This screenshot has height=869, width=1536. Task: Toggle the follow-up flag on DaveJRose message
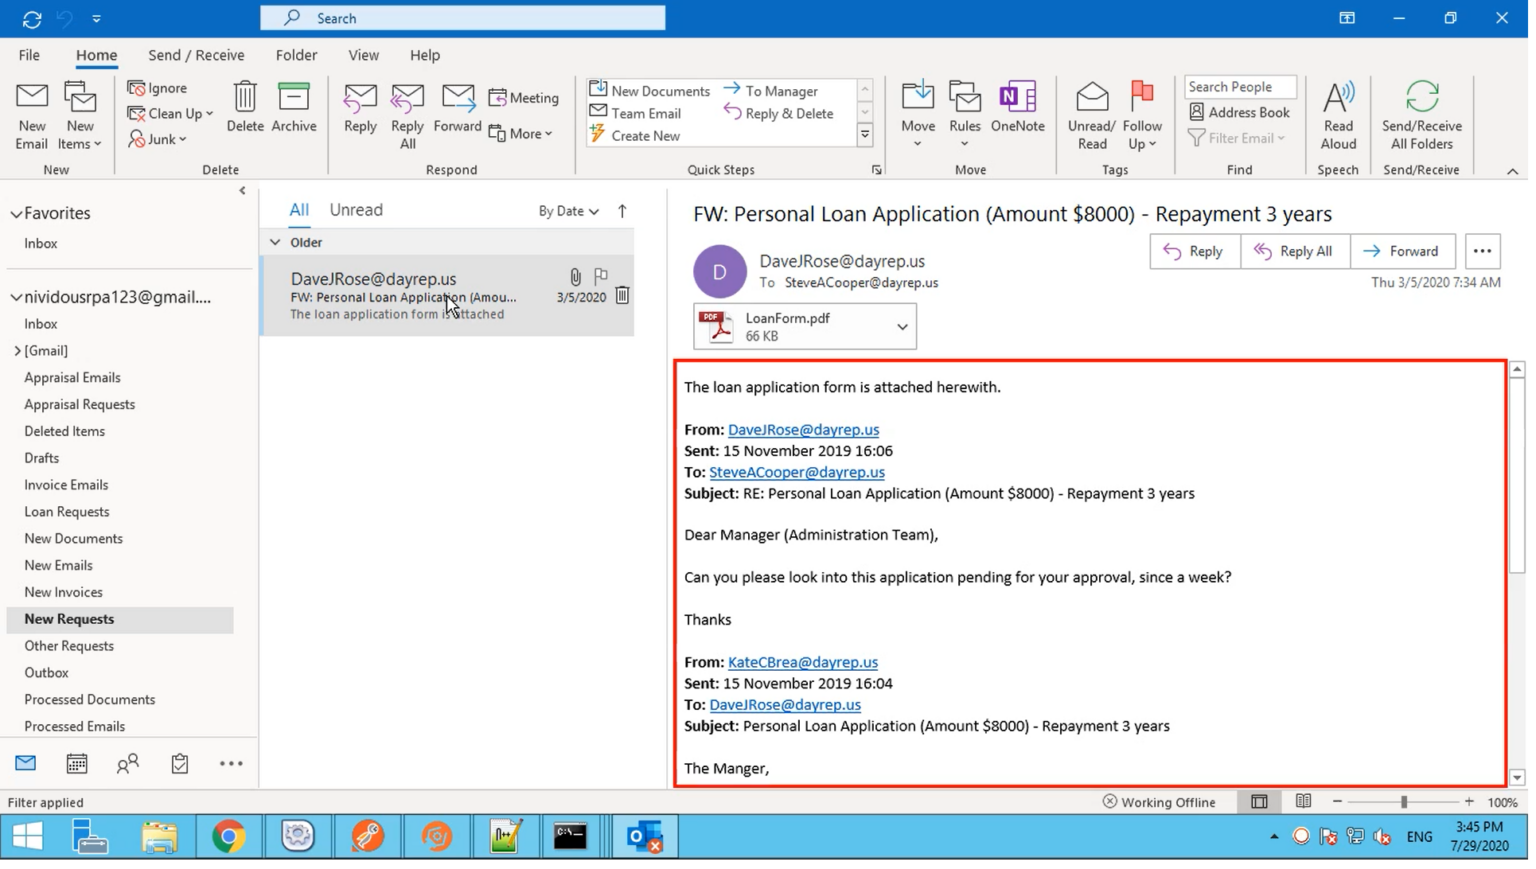[x=601, y=275]
